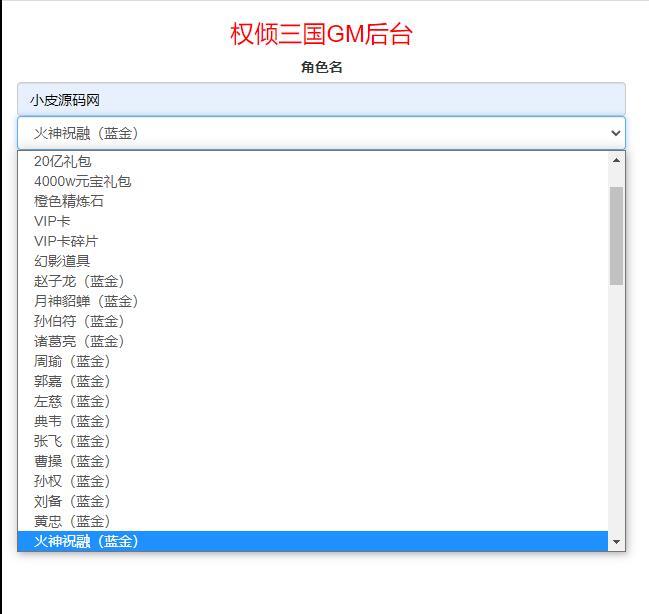The height and width of the screenshot is (614, 649).
Task: Click the dropdown list scrollbar thumb
Action: point(616,235)
